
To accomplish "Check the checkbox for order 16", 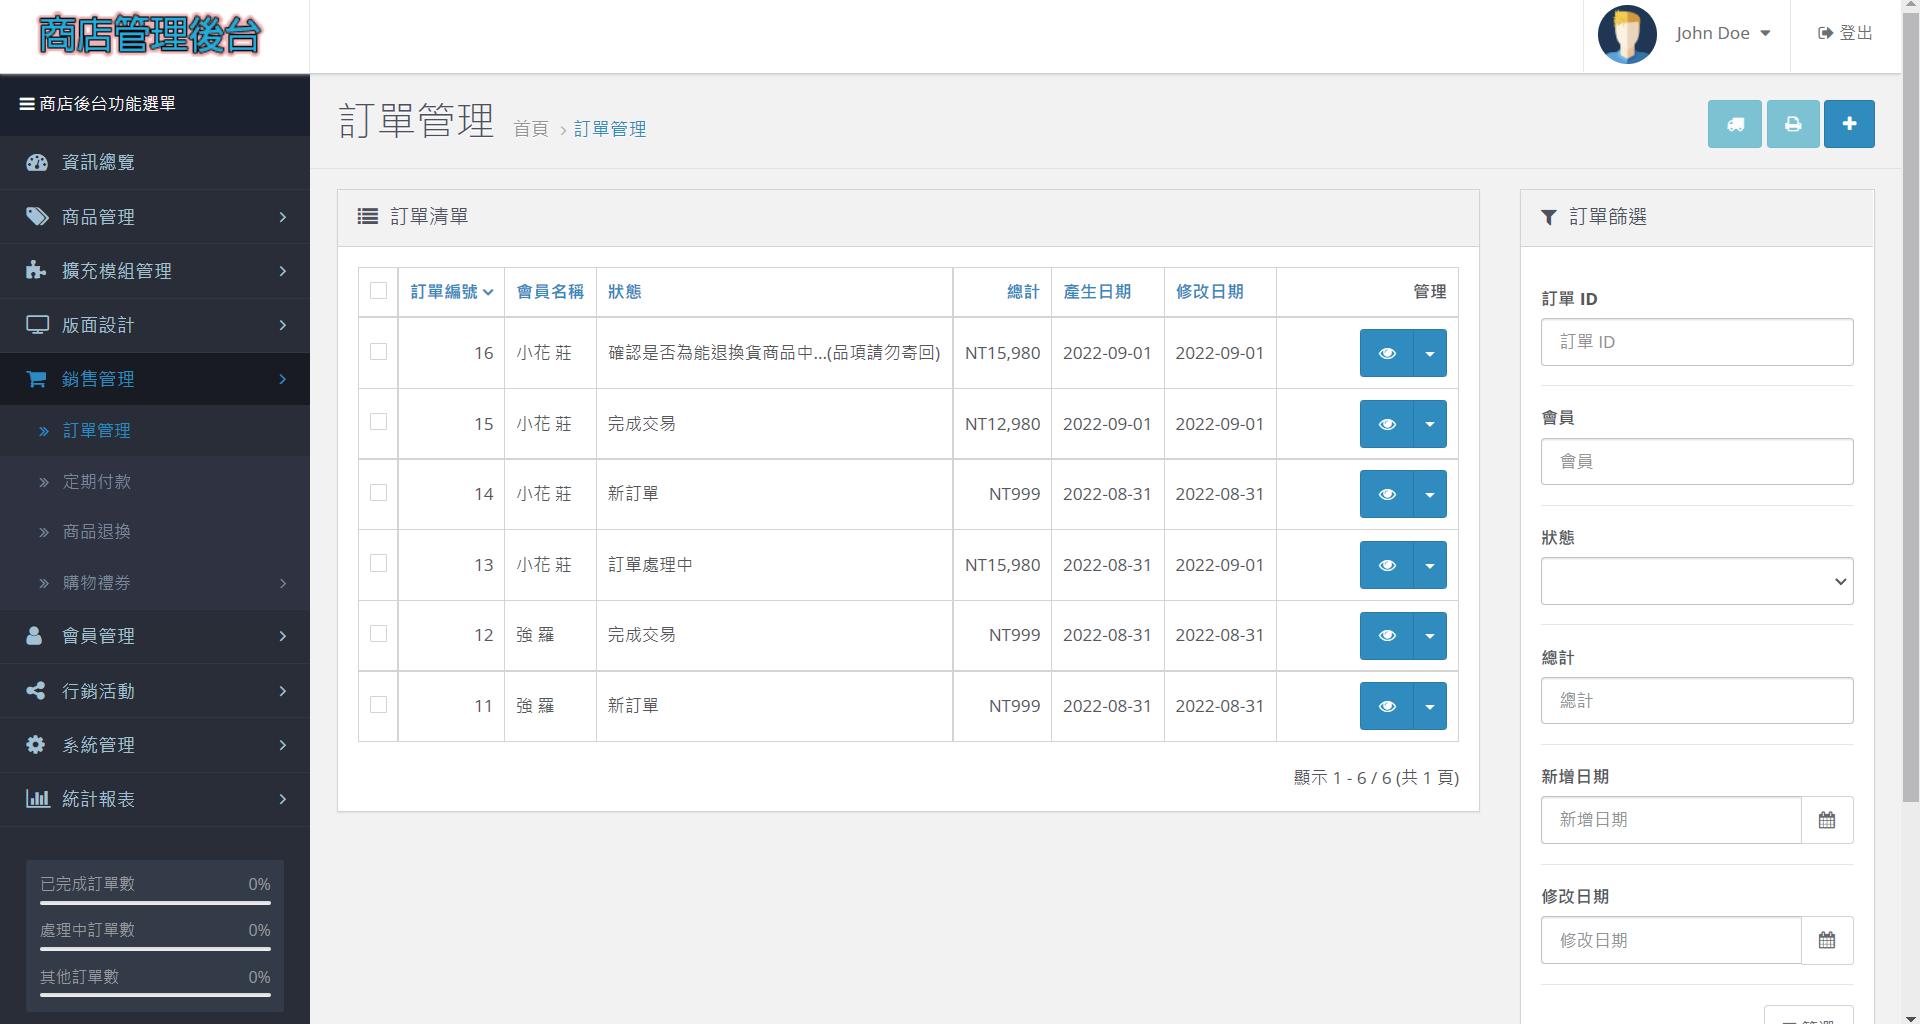I will point(378,351).
